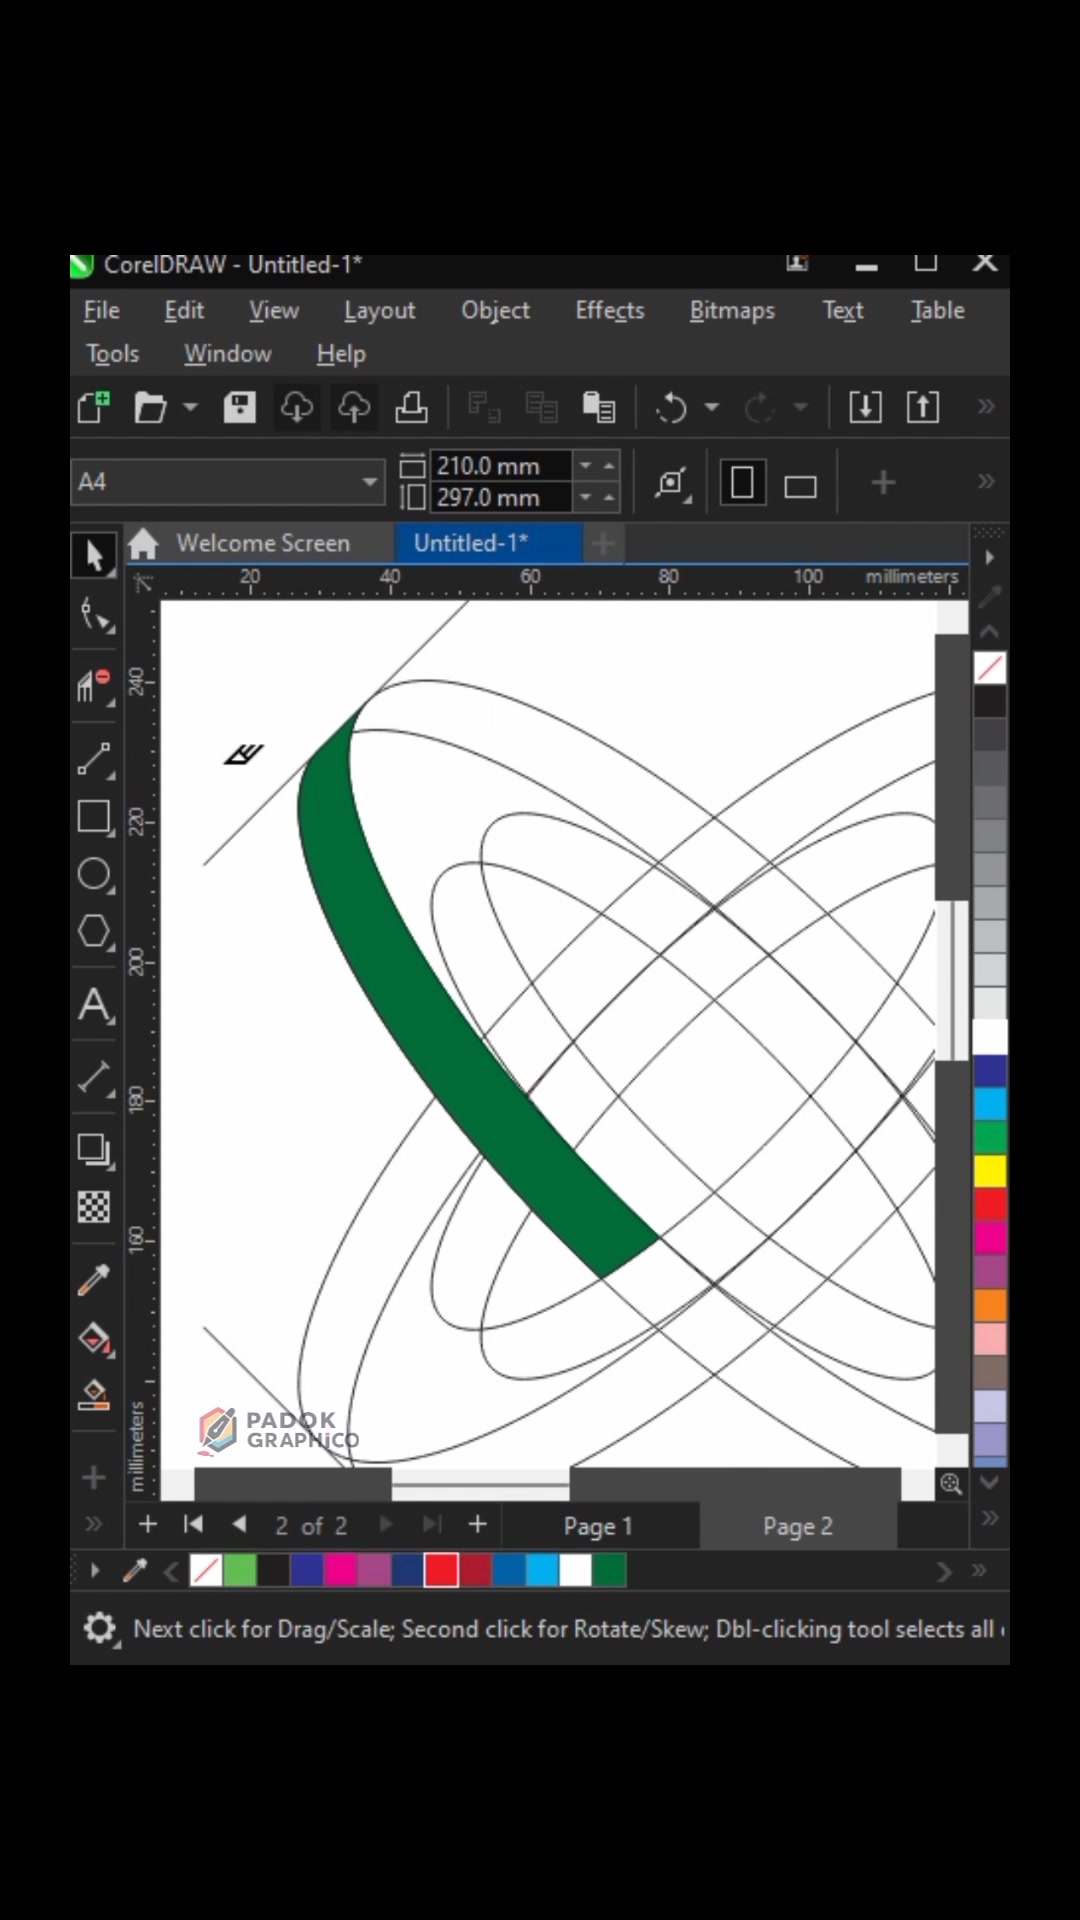Click the Import icon

click(865, 407)
